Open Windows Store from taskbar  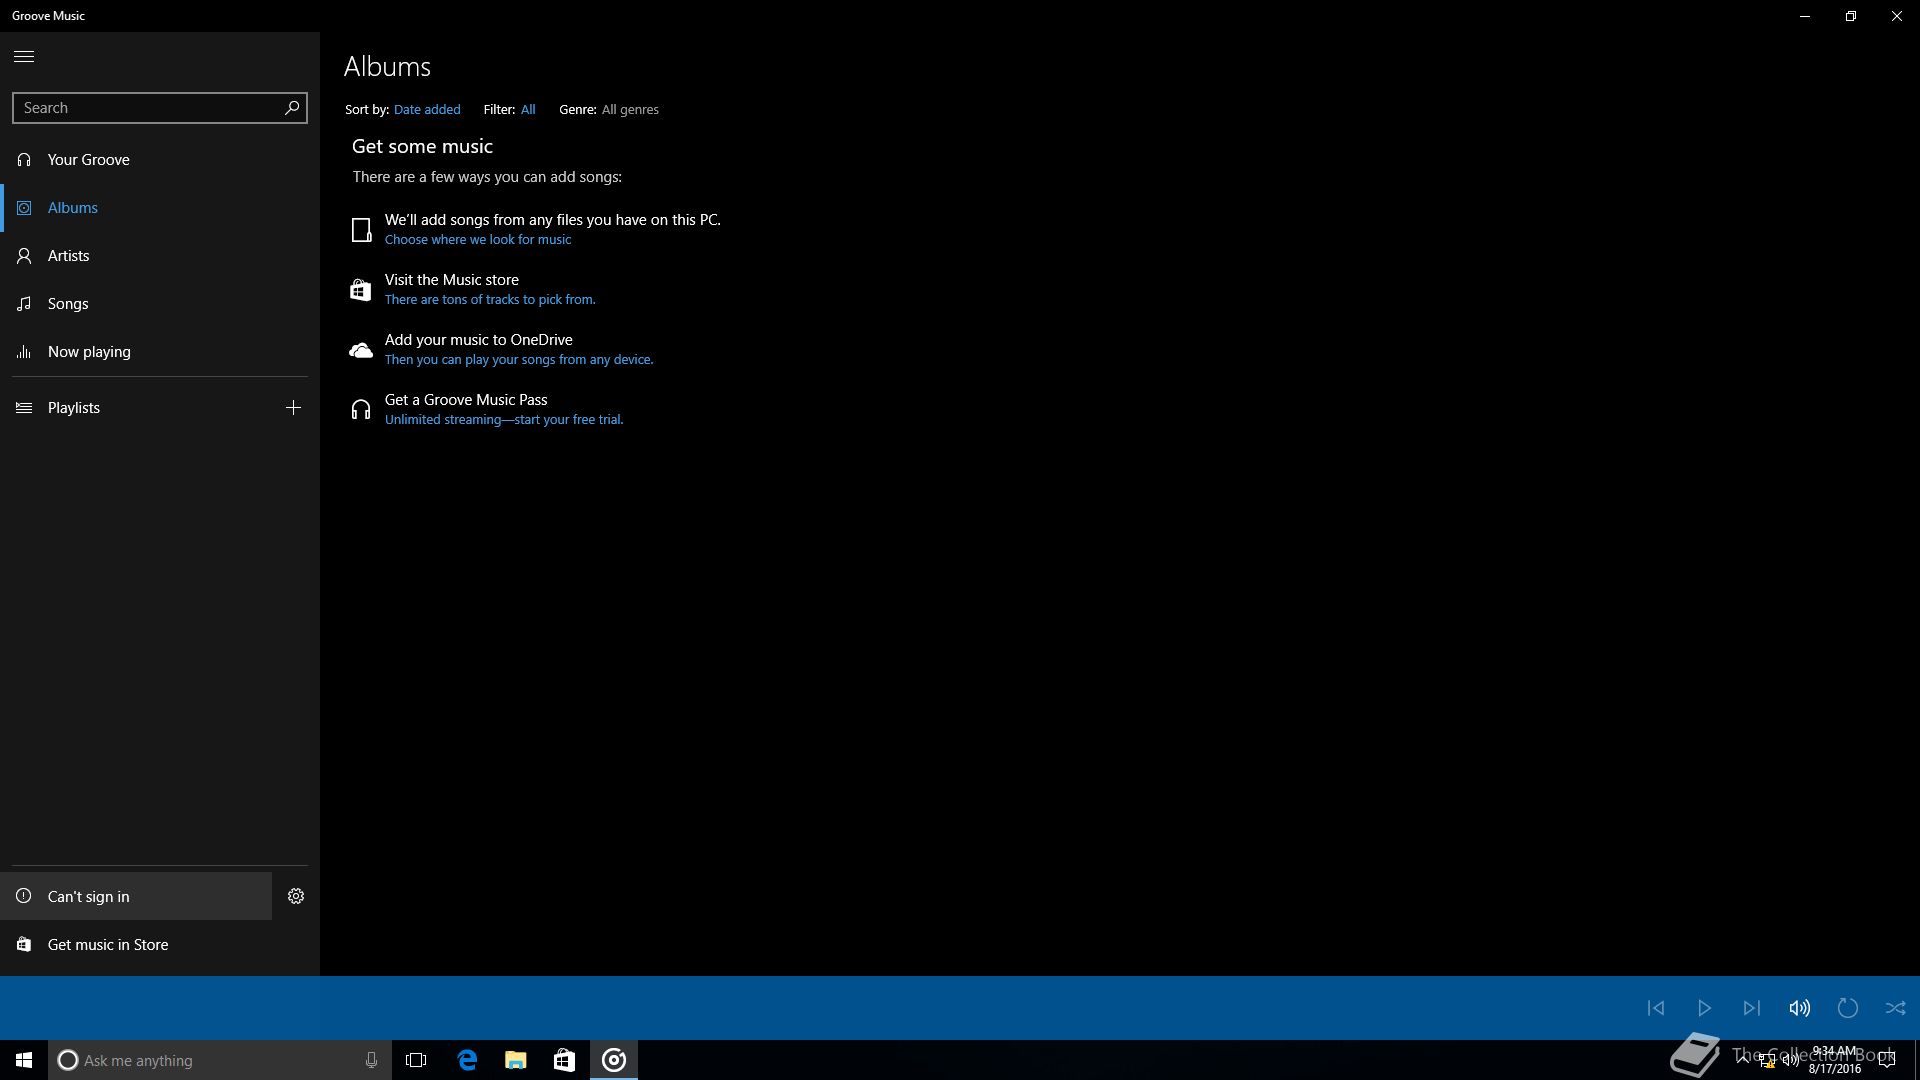click(564, 1060)
